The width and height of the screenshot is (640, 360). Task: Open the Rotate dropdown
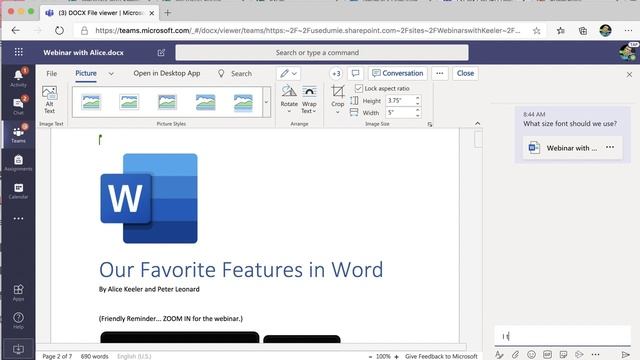point(289,99)
